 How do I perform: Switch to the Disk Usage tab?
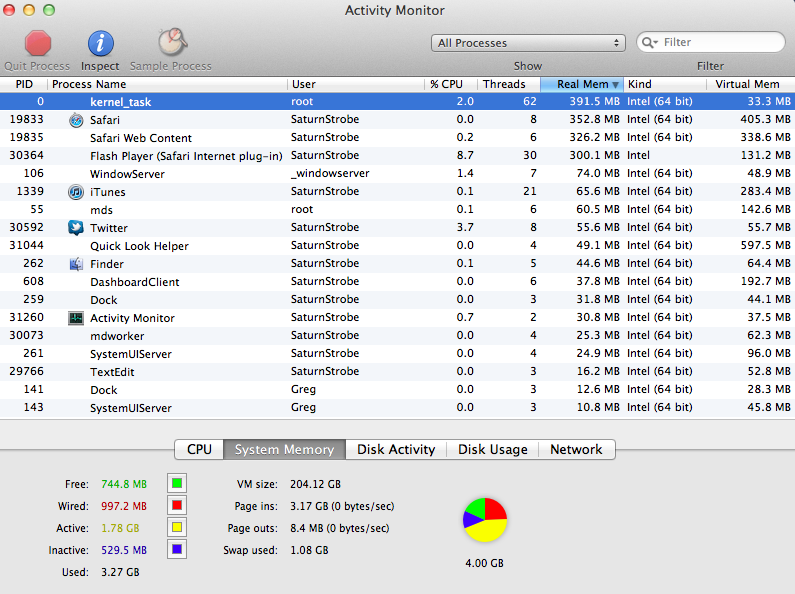pyautogui.click(x=492, y=450)
